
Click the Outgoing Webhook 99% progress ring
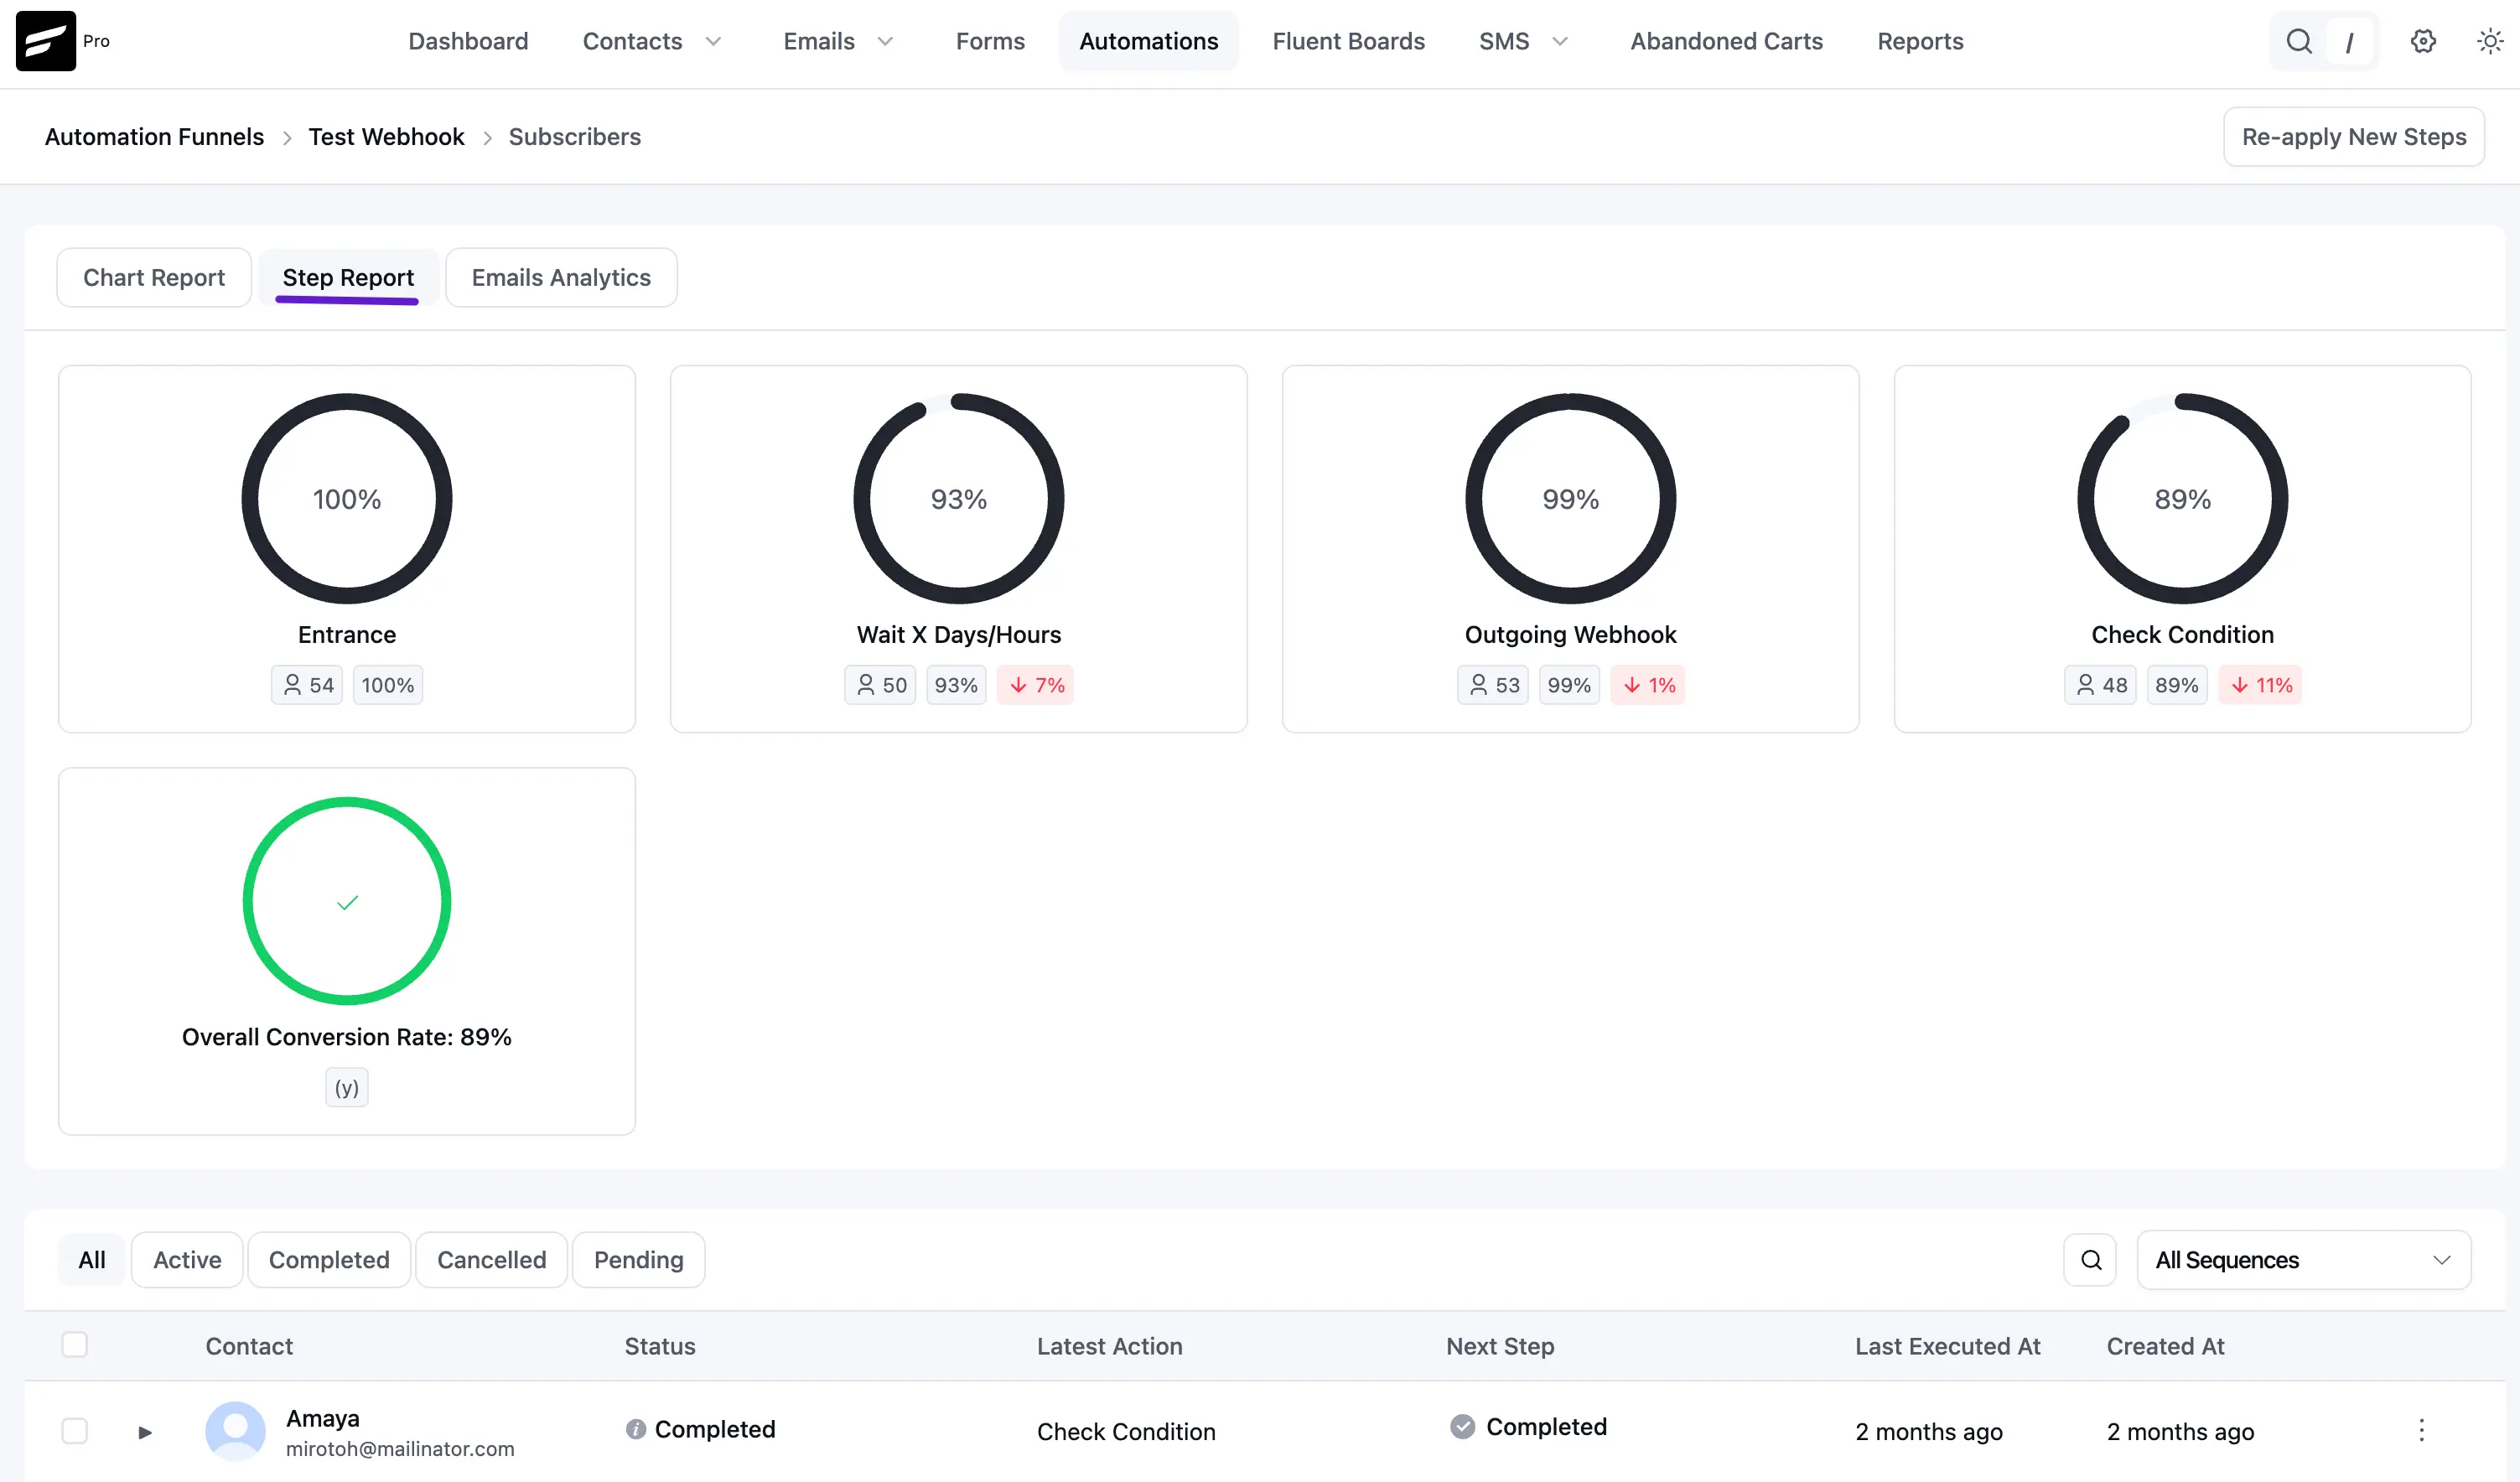(x=1571, y=498)
